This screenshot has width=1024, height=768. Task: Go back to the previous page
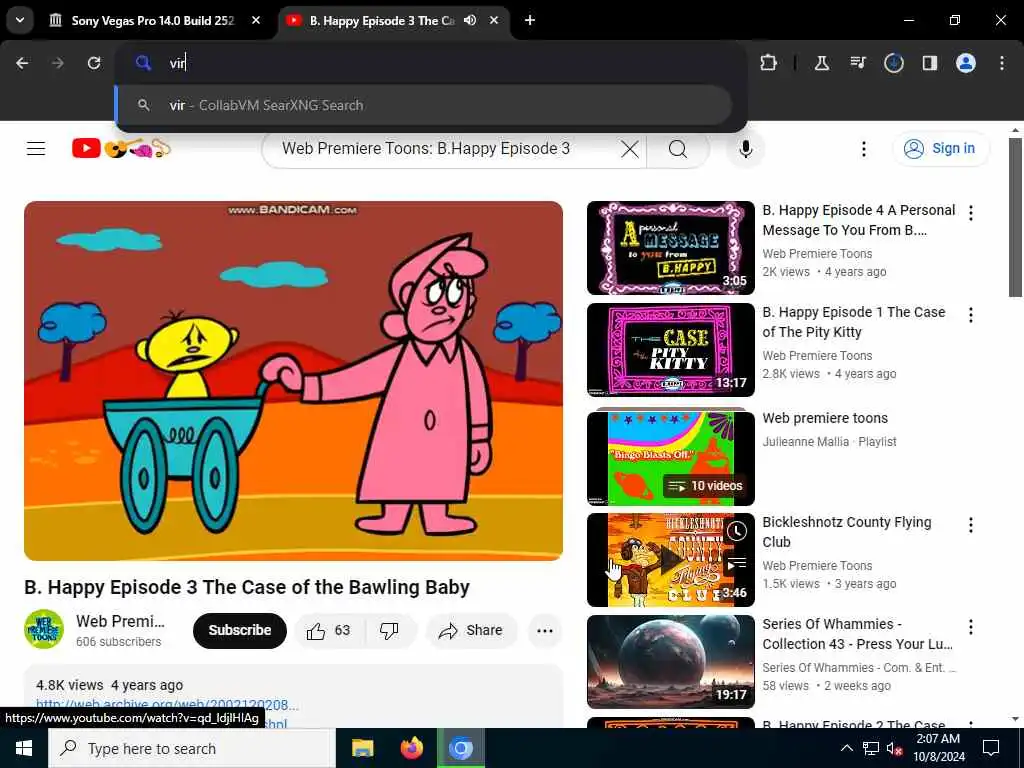22,63
